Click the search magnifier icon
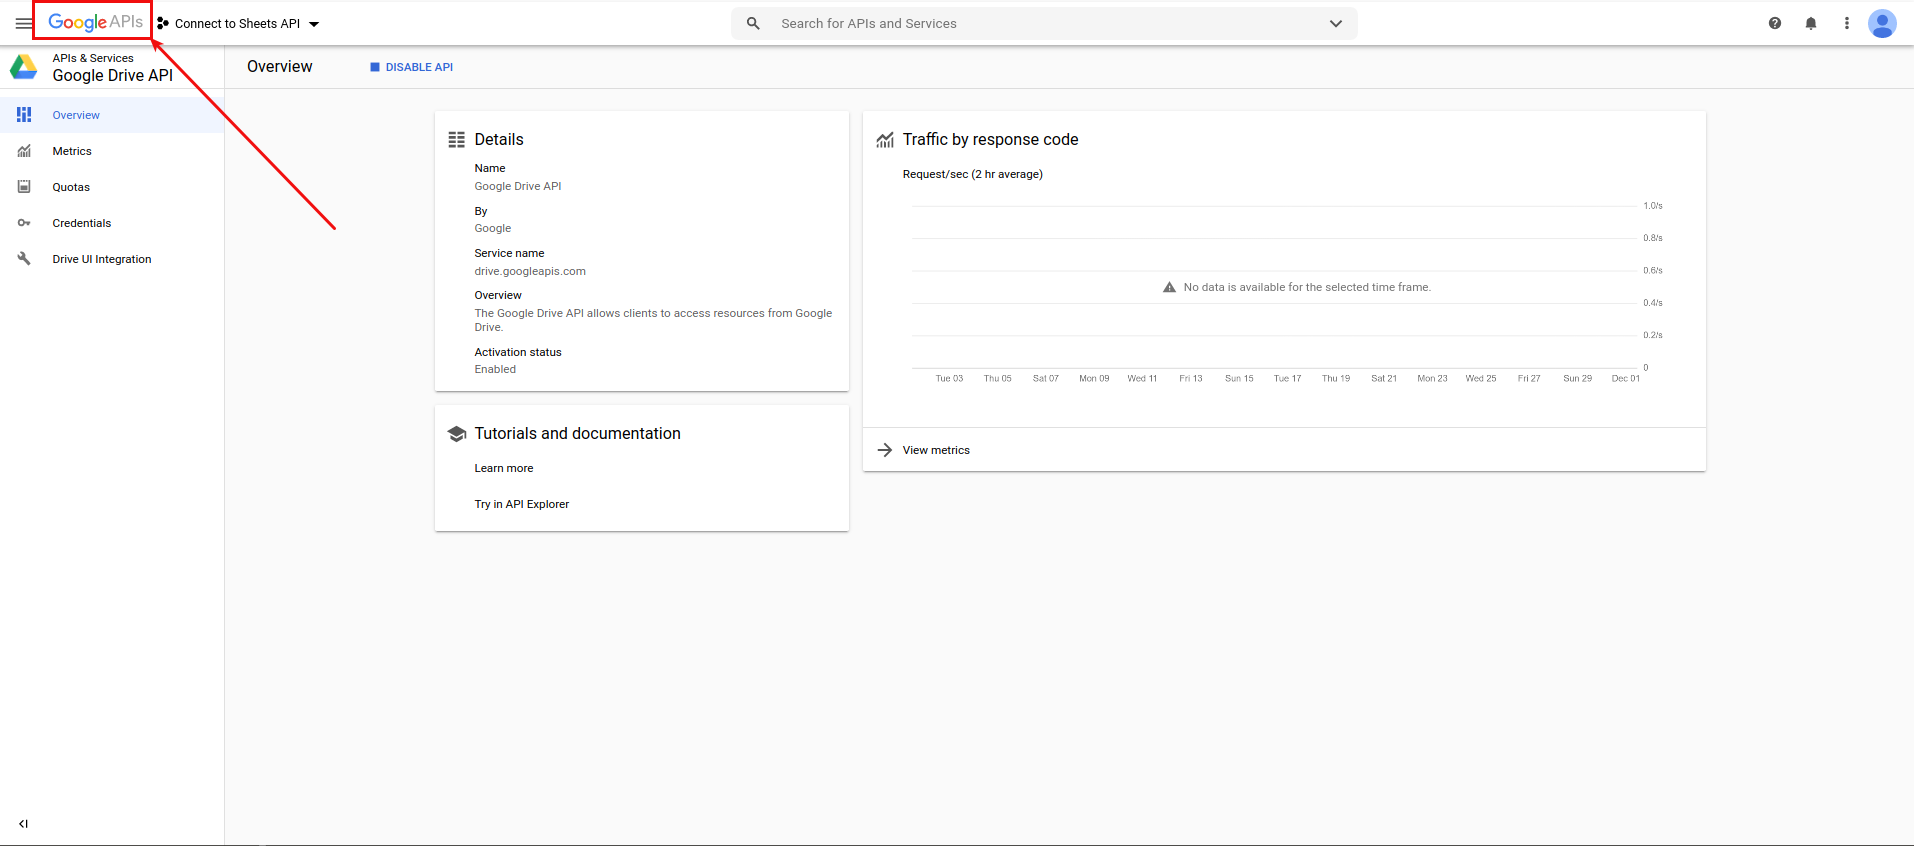The width and height of the screenshot is (1914, 846). click(x=753, y=23)
